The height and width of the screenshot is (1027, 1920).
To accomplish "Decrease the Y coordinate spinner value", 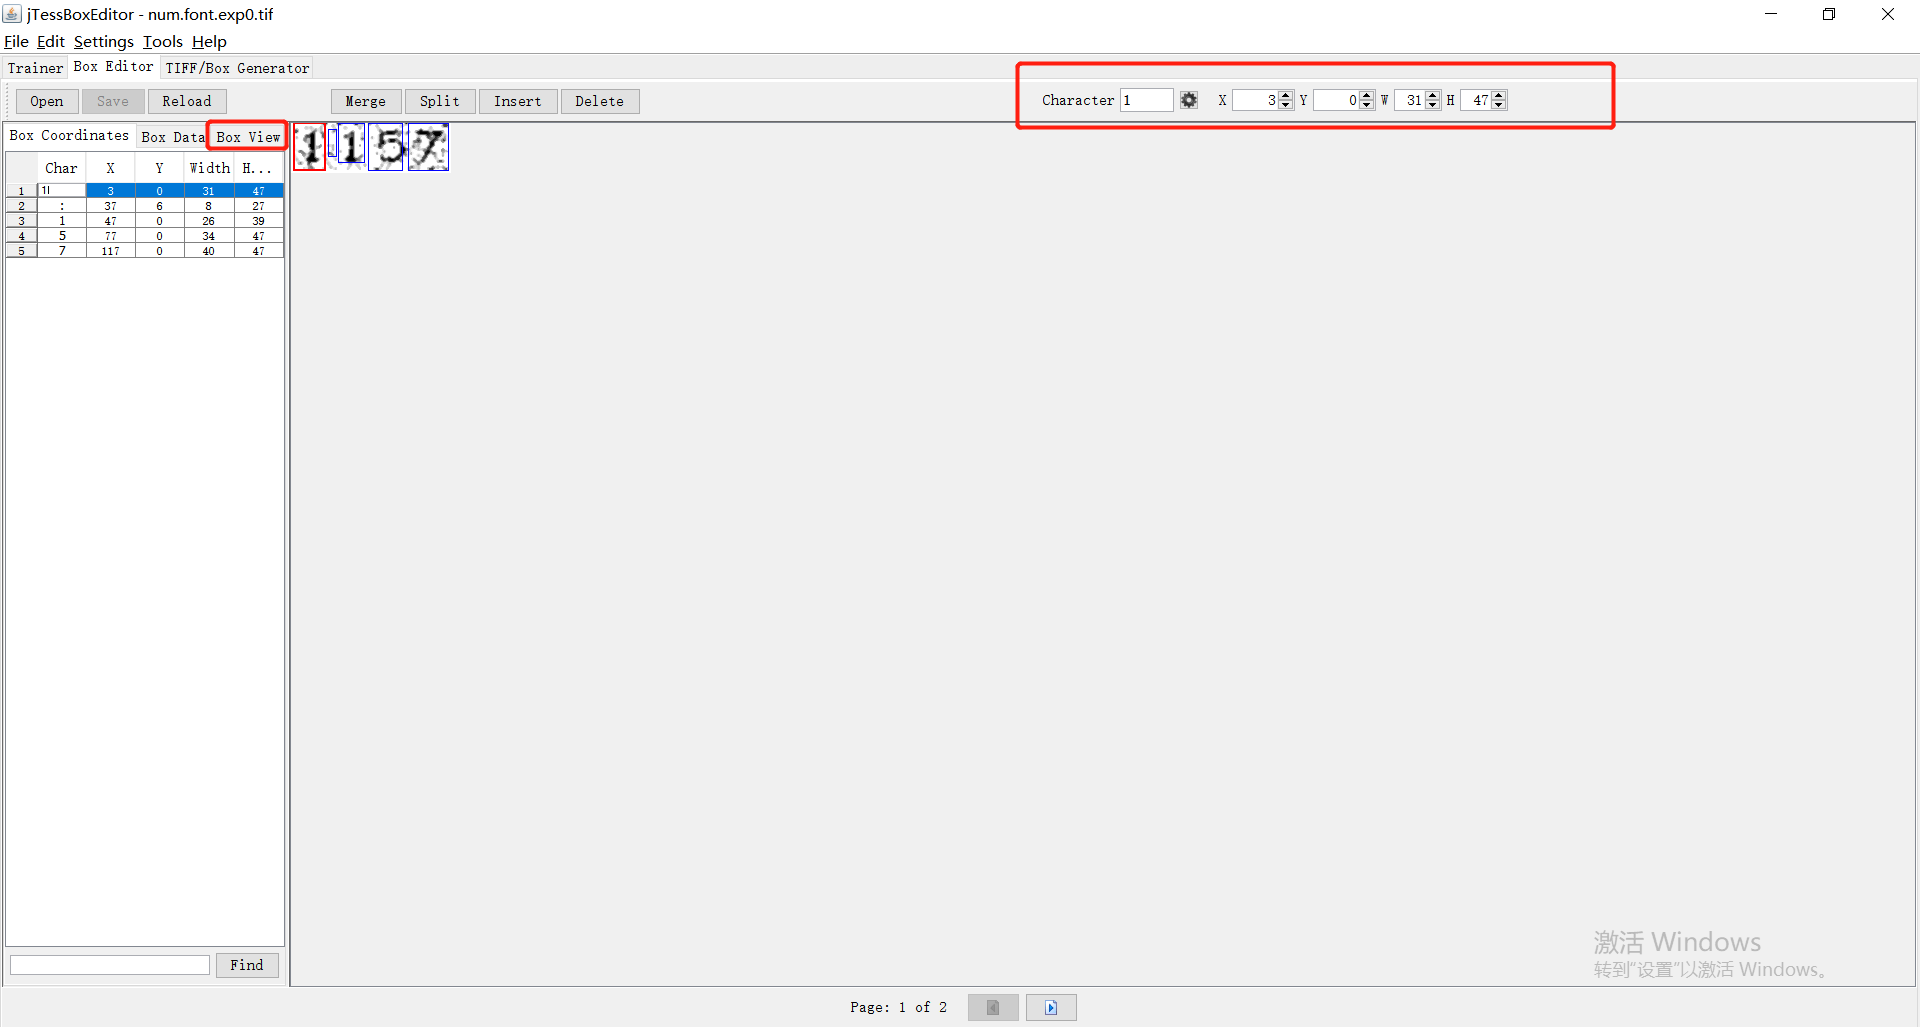I will [x=1367, y=105].
